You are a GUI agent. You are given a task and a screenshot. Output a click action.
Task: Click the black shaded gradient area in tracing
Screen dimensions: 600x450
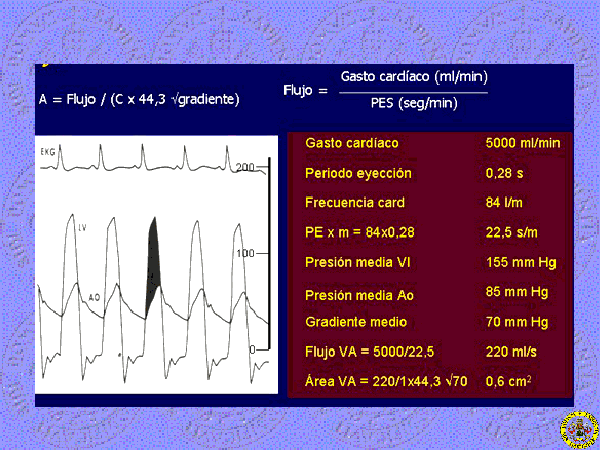pyautogui.click(x=153, y=266)
